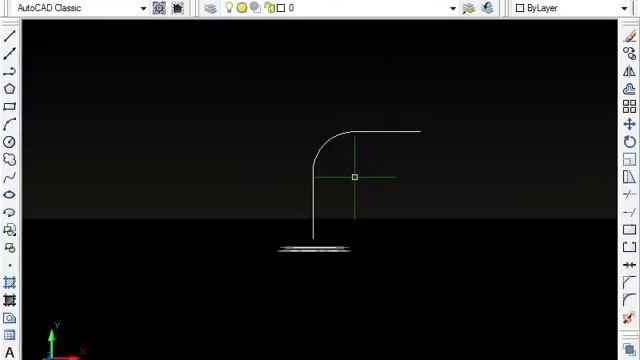
Task: Select the Ellipse tool
Action: point(9,195)
